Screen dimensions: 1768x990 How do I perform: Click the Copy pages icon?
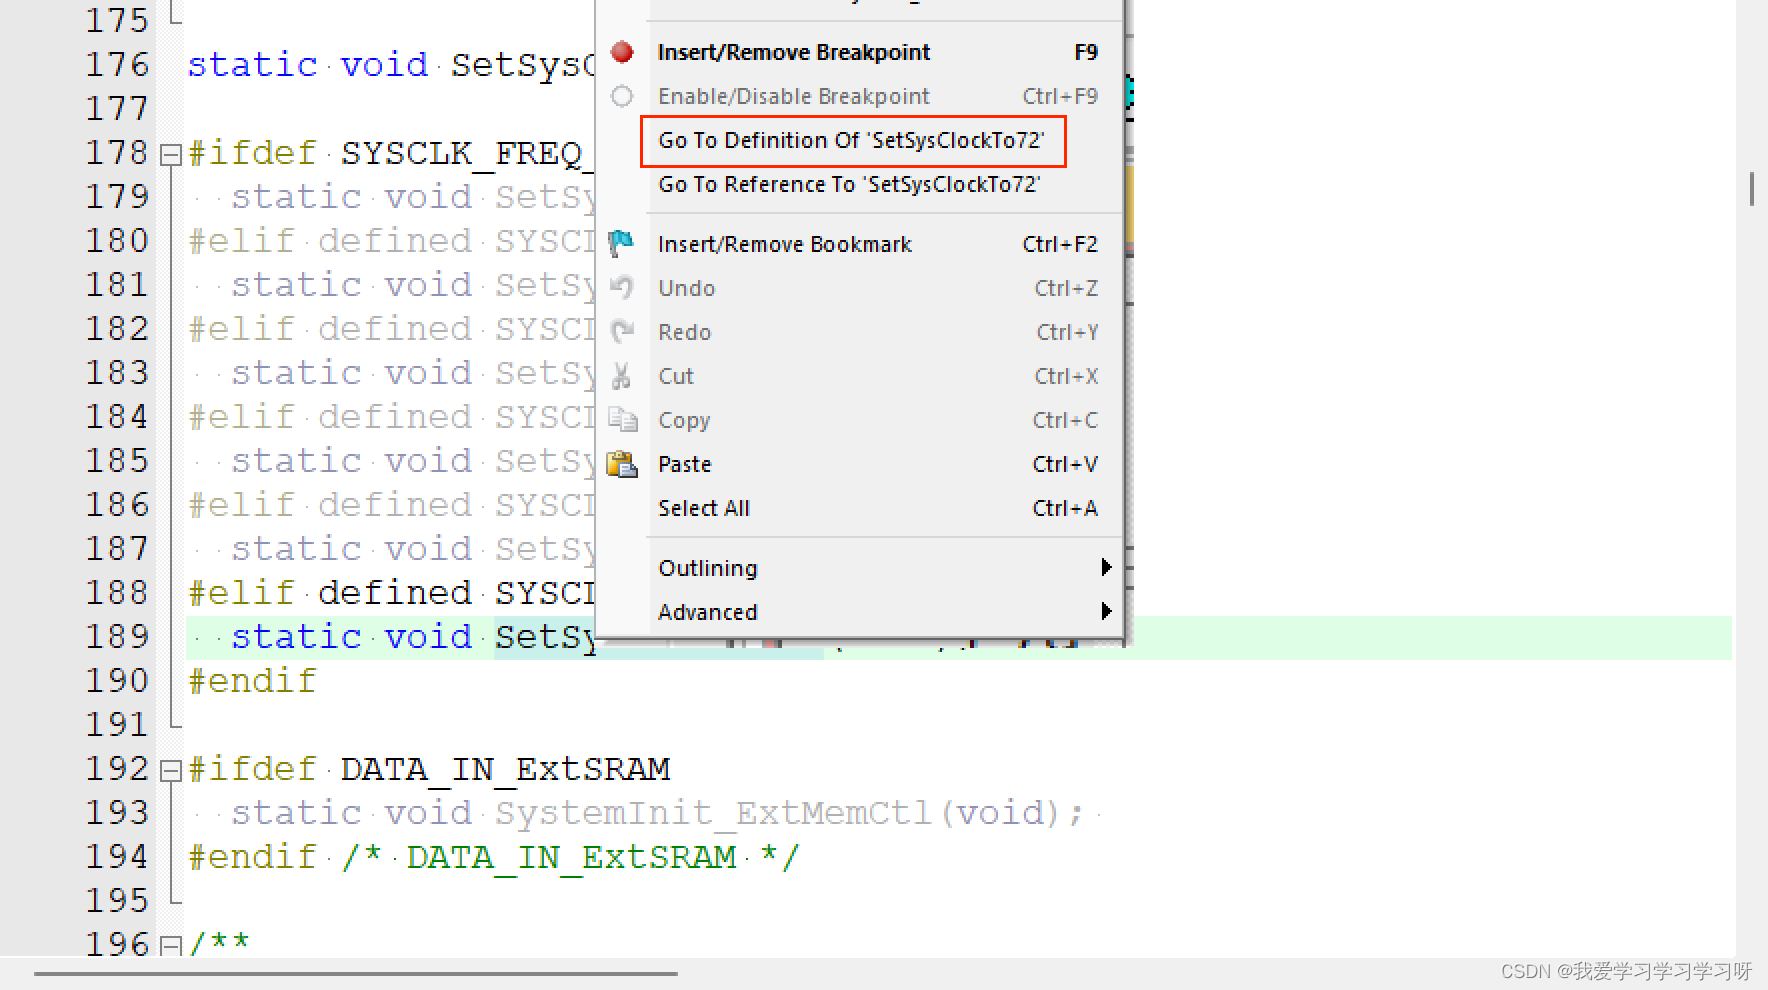[x=623, y=420]
